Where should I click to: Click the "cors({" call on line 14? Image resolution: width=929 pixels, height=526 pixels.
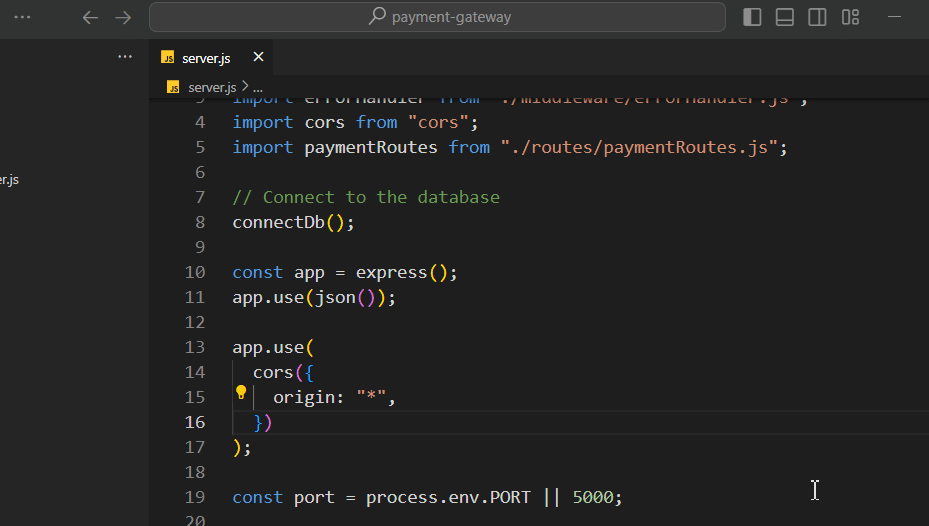(283, 373)
